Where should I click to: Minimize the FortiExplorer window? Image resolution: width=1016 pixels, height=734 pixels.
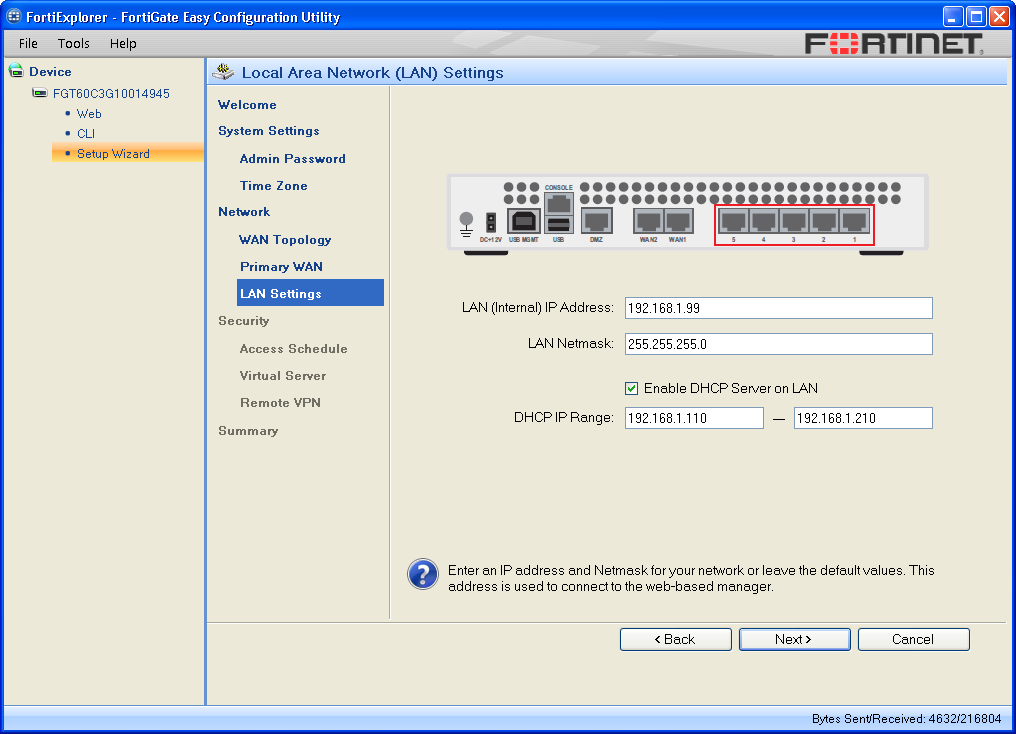(952, 16)
